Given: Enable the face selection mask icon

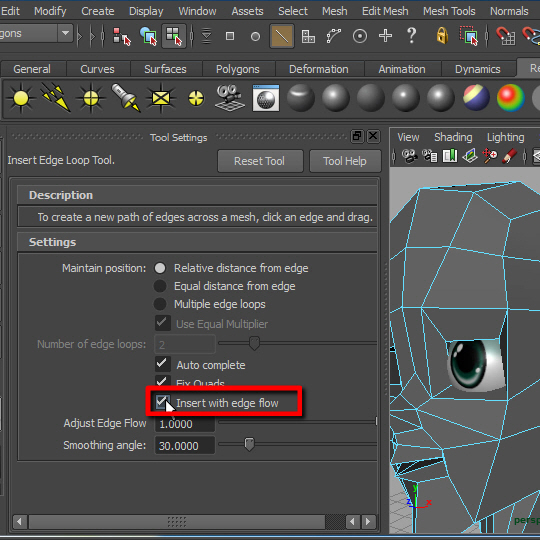Looking at the screenshot, I should [x=308, y=36].
